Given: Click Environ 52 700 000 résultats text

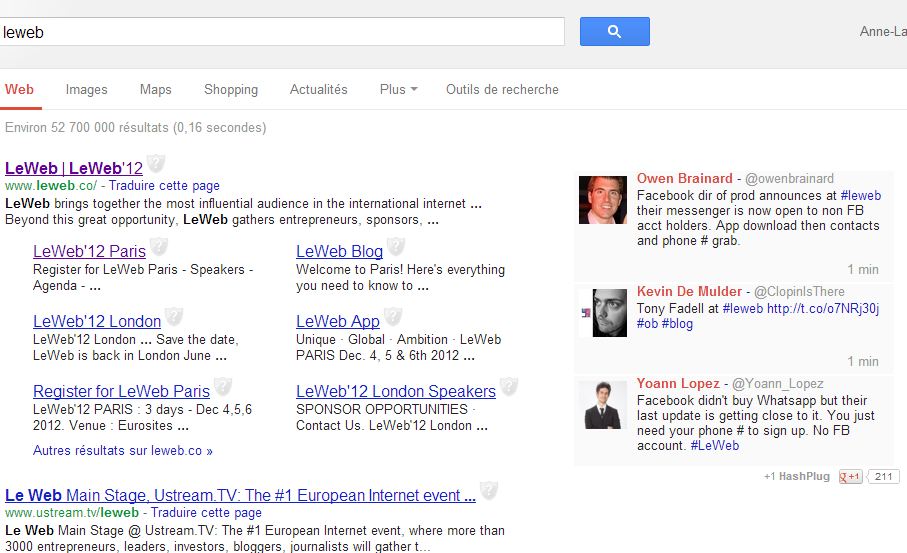Looking at the screenshot, I should click(135, 127).
